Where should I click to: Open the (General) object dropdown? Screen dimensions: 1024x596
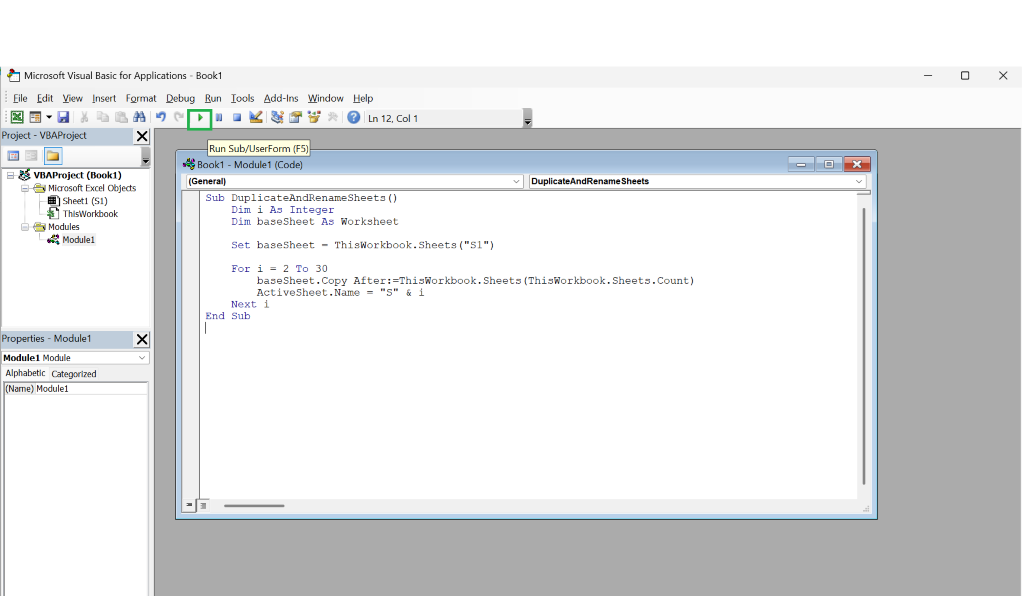tap(354, 181)
